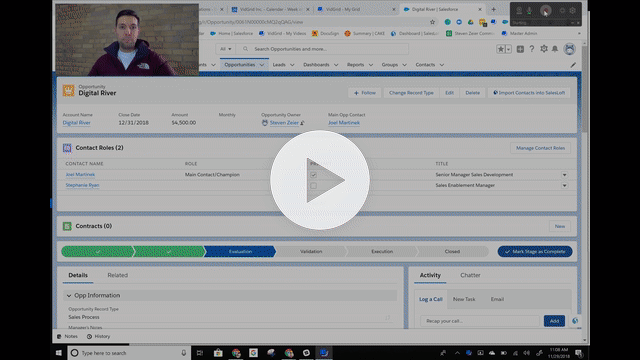Screen dimensions: 640x360
Task: Open the Notifications bell icon
Action: click(555, 49)
